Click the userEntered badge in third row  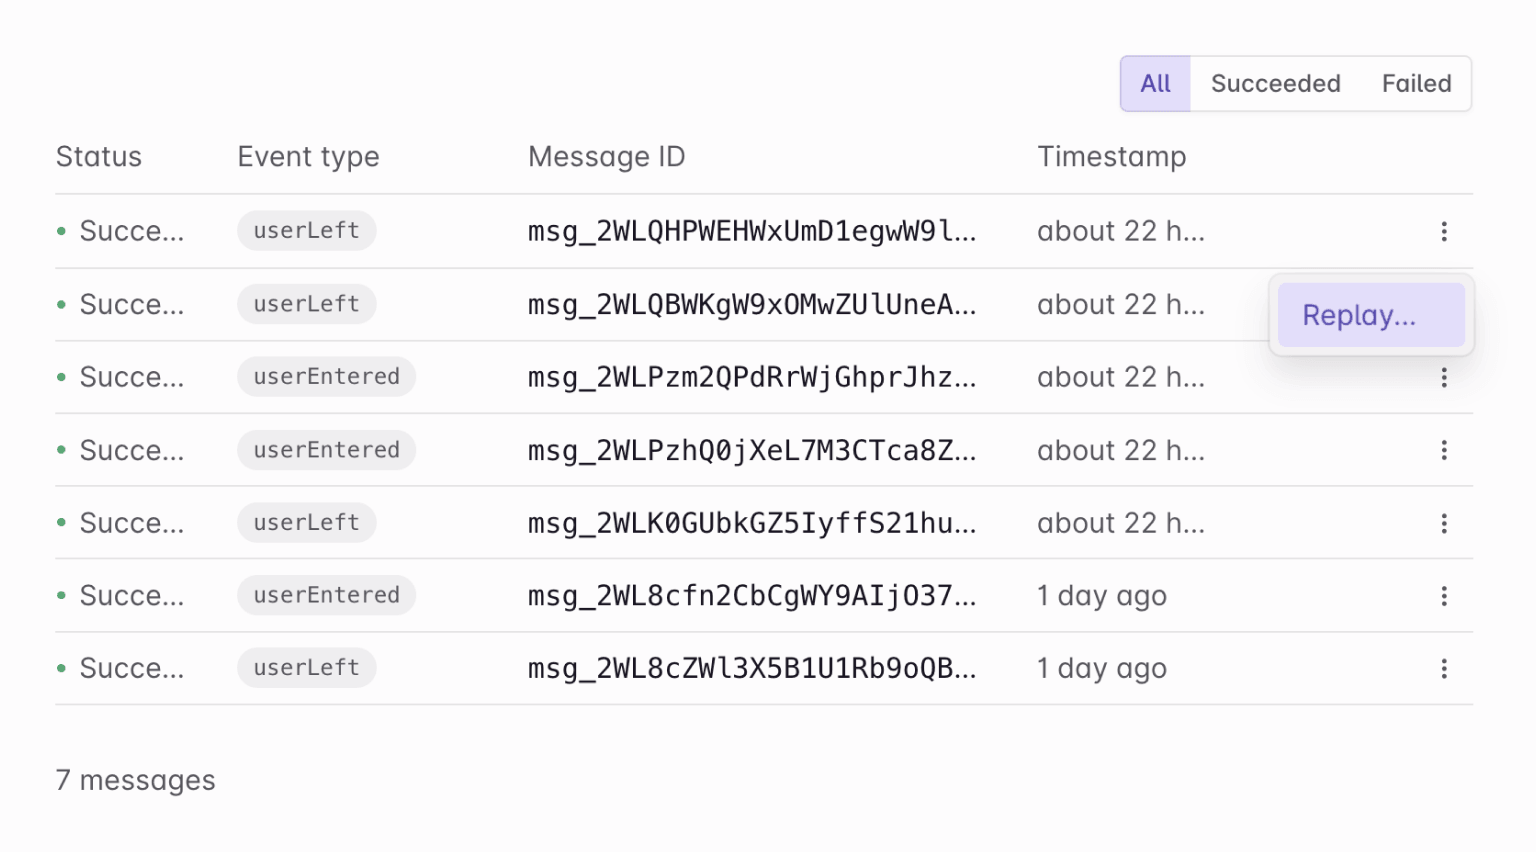click(326, 377)
